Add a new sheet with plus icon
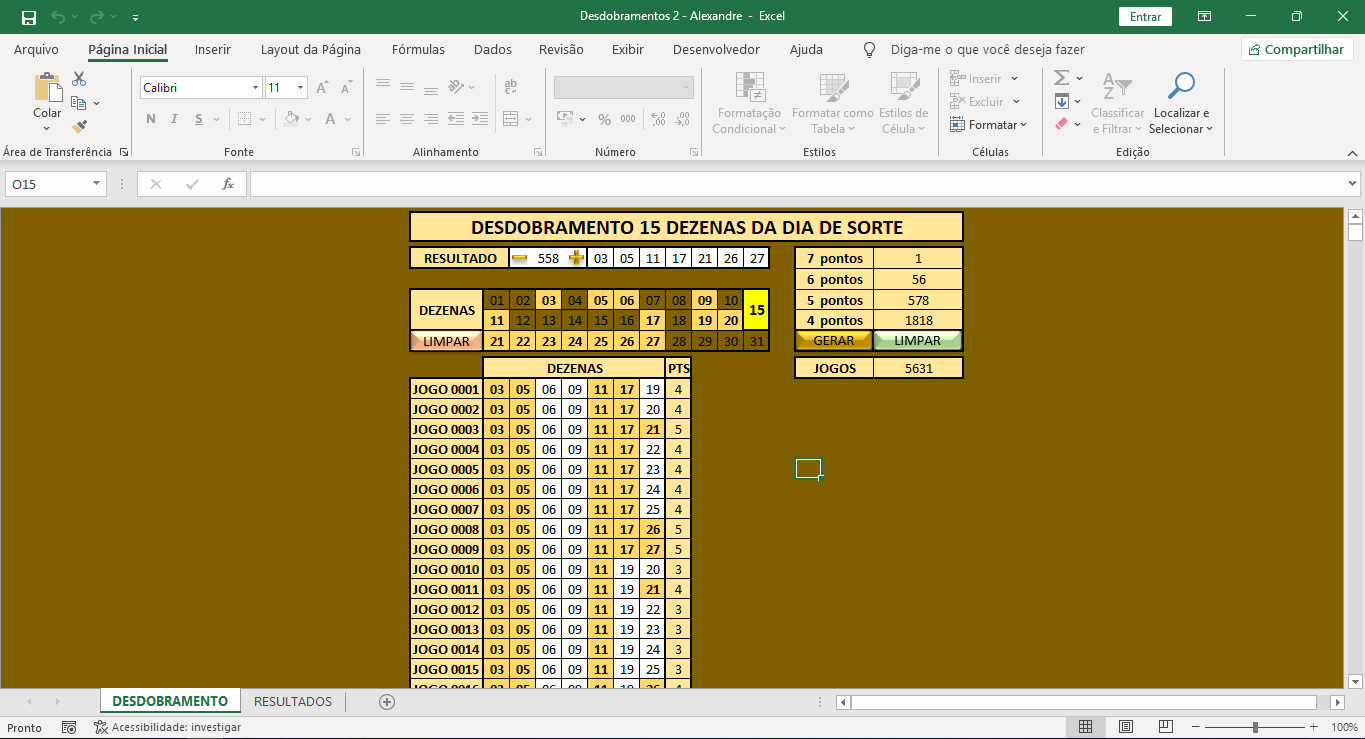This screenshot has height=739, width=1365. (x=387, y=702)
